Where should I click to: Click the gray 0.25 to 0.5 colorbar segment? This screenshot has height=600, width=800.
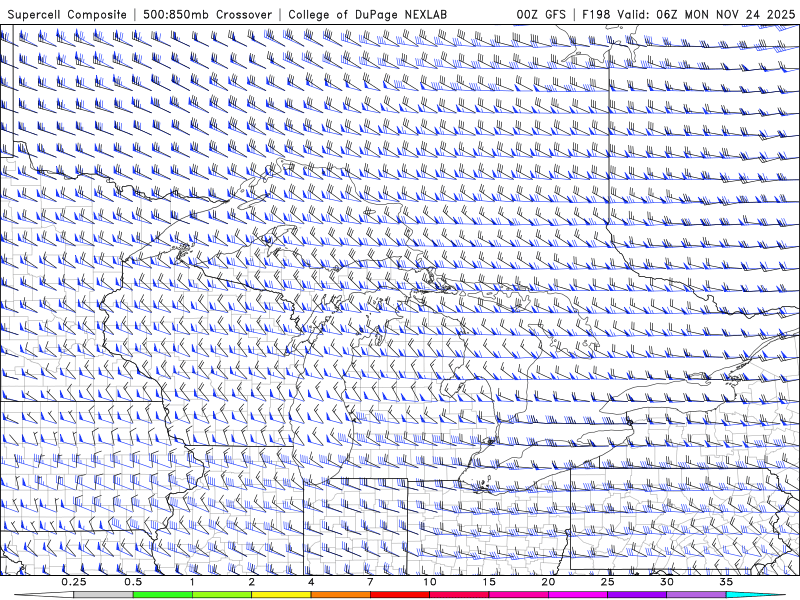point(103,595)
